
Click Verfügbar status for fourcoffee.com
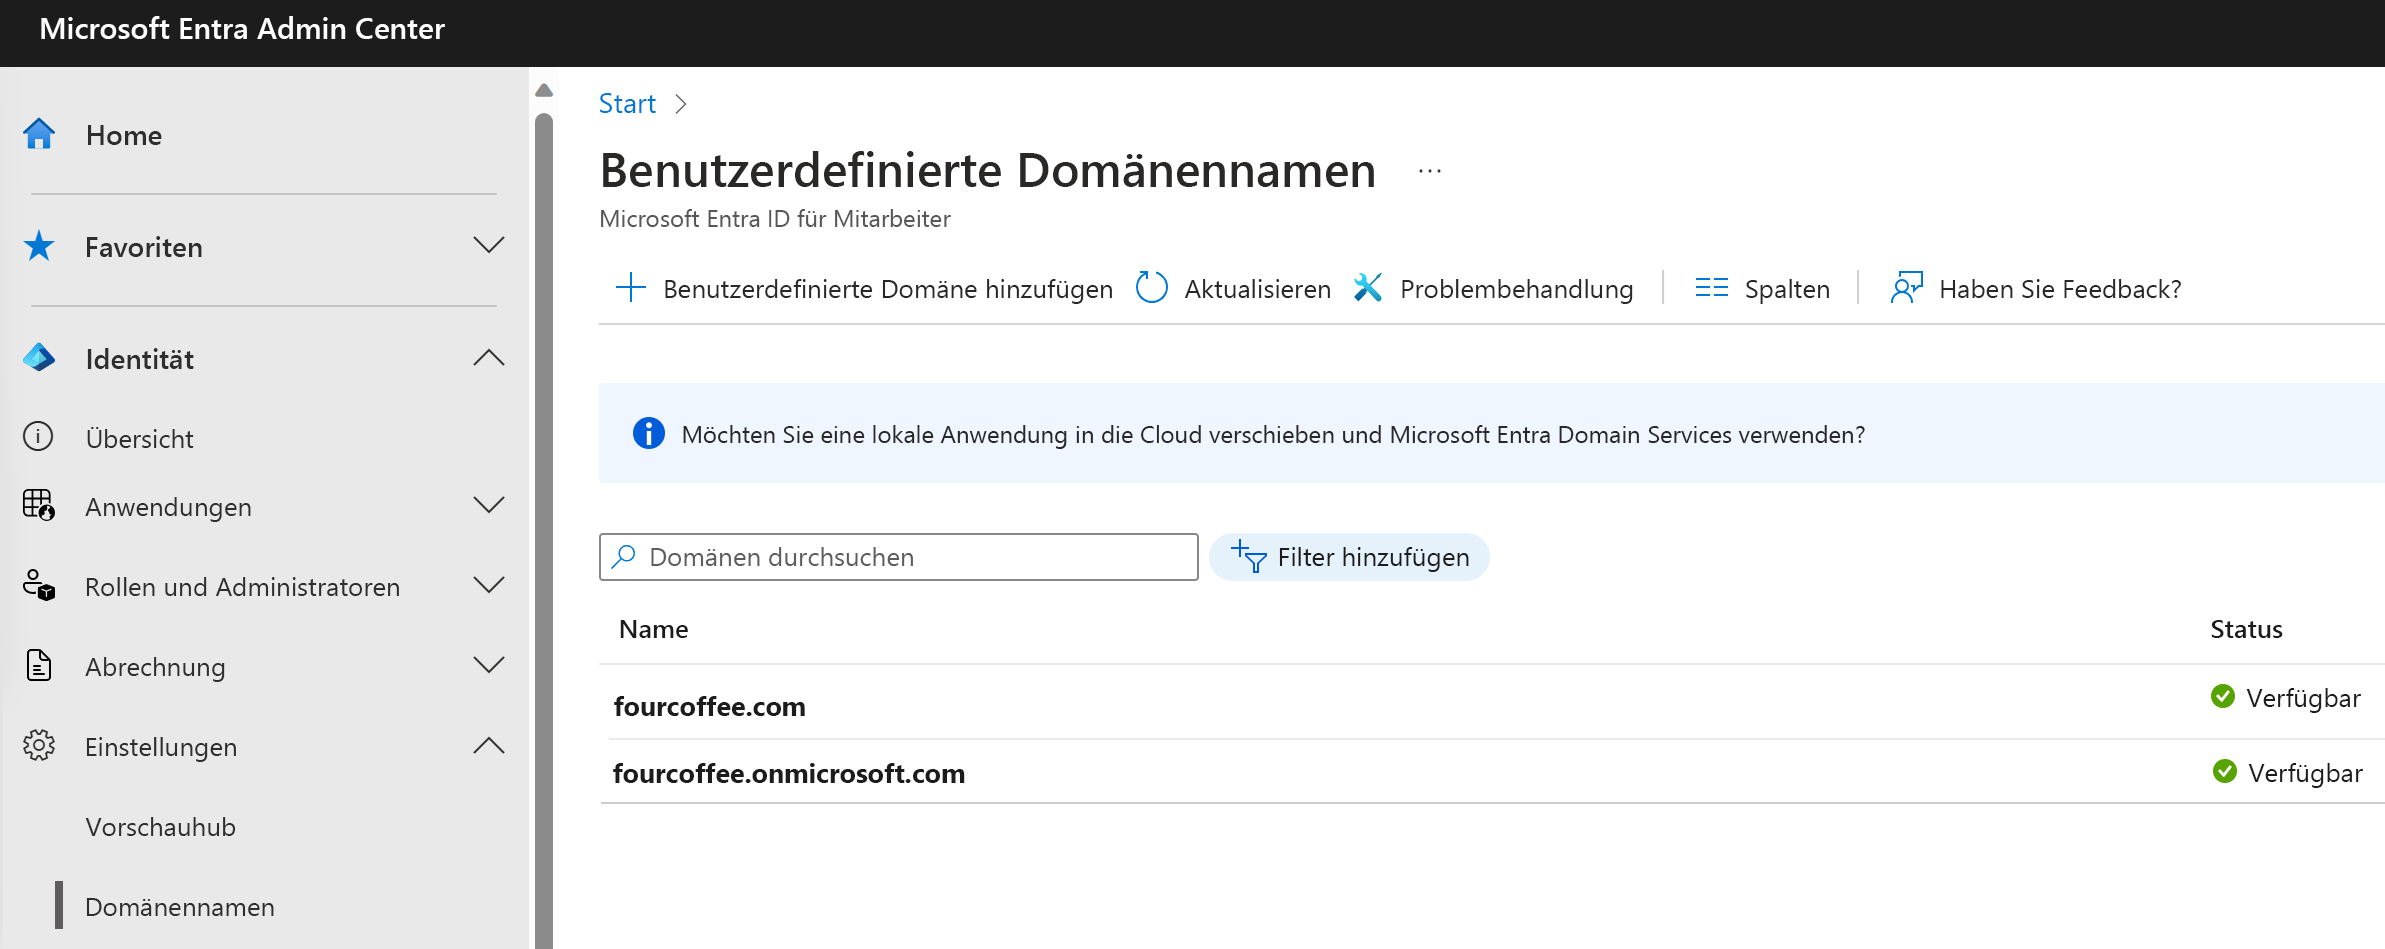(x=2303, y=698)
